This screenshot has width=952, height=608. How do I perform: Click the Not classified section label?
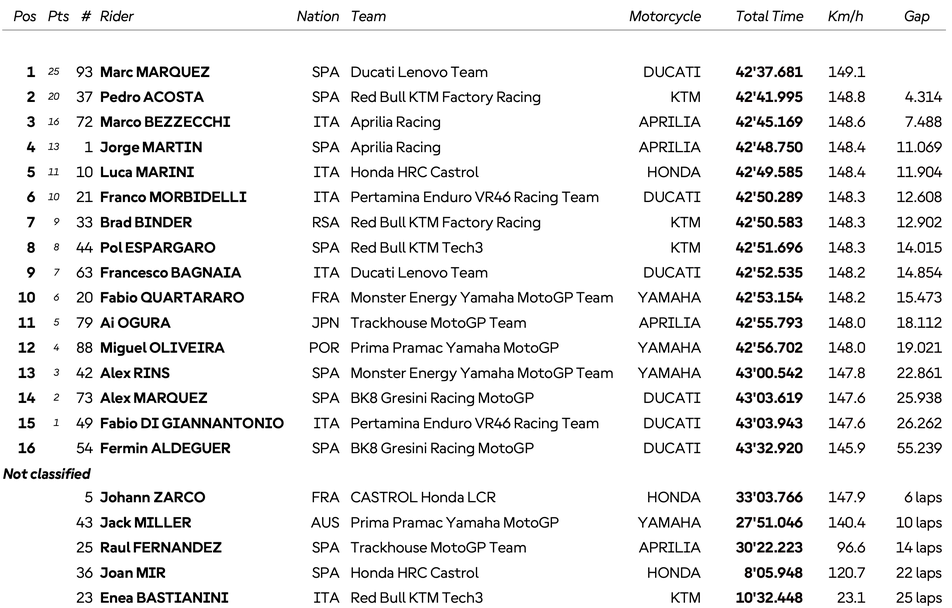pyautogui.click(x=47, y=473)
